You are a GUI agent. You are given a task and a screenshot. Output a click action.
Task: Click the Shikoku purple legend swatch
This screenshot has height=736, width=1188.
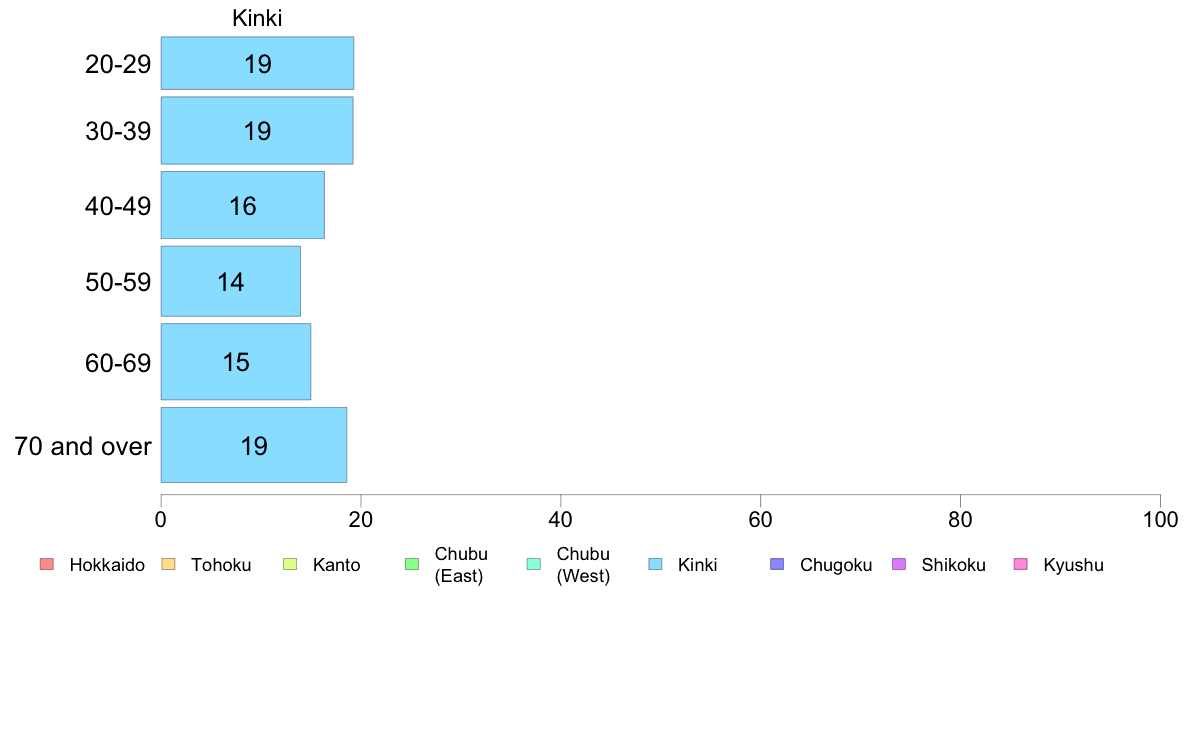tap(899, 564)
